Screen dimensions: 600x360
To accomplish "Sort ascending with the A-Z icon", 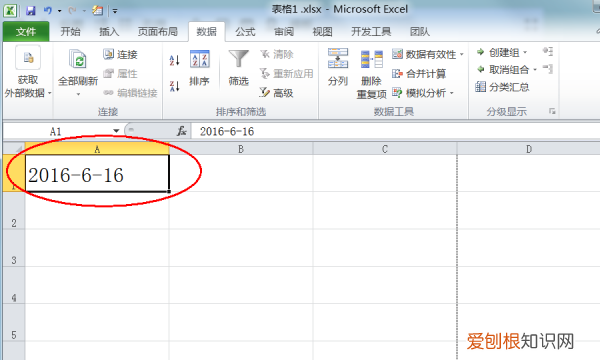I will 174,60.
